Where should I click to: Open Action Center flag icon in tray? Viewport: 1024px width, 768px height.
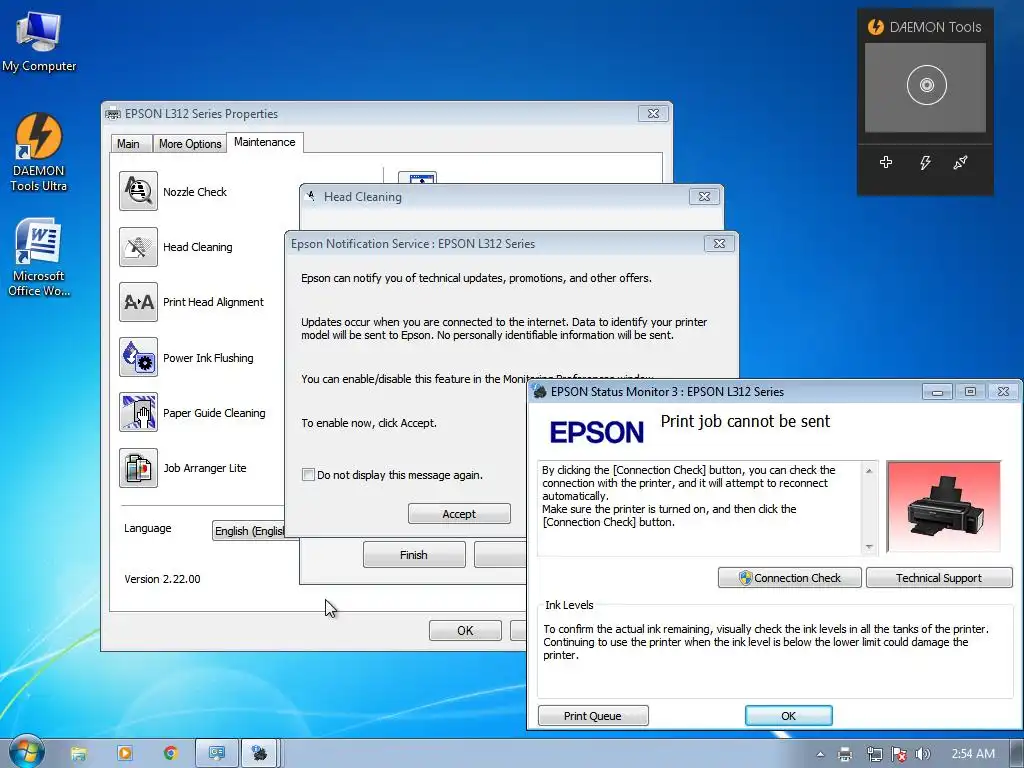coord(899,754)
